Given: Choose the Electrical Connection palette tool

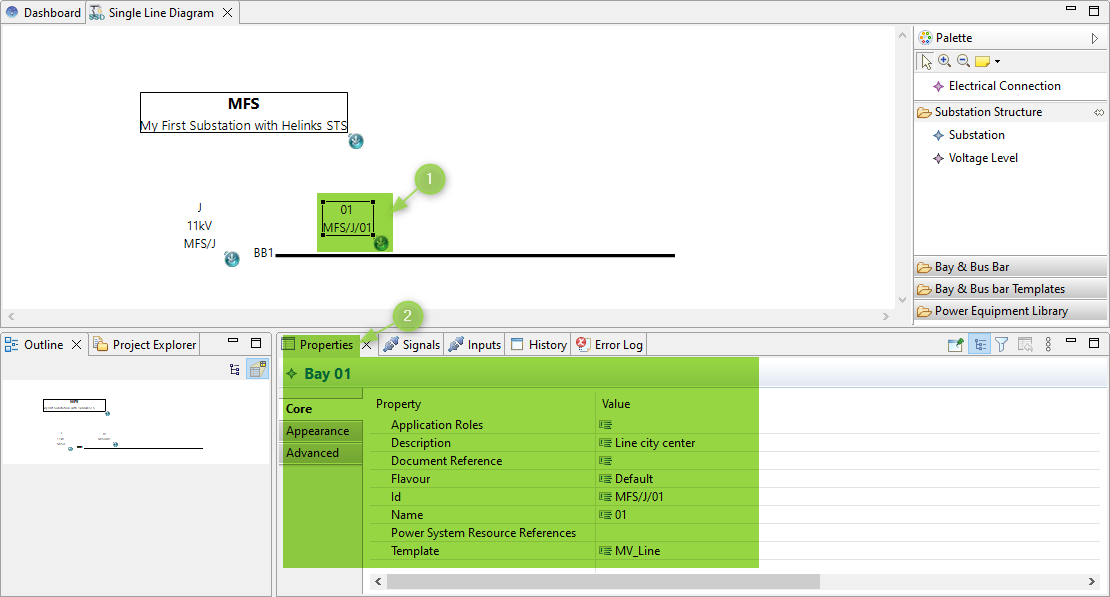Looking at the screenshot, I should click(1004, 86).
